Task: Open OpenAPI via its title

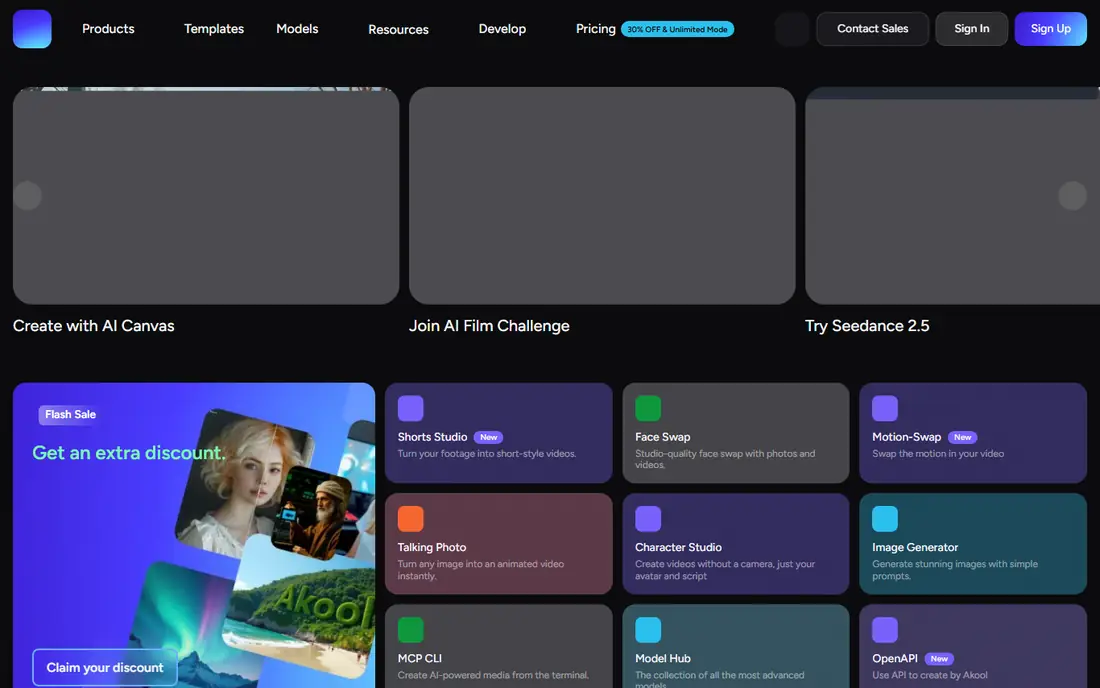Action: pyautogui.click(x=894, y=659)
